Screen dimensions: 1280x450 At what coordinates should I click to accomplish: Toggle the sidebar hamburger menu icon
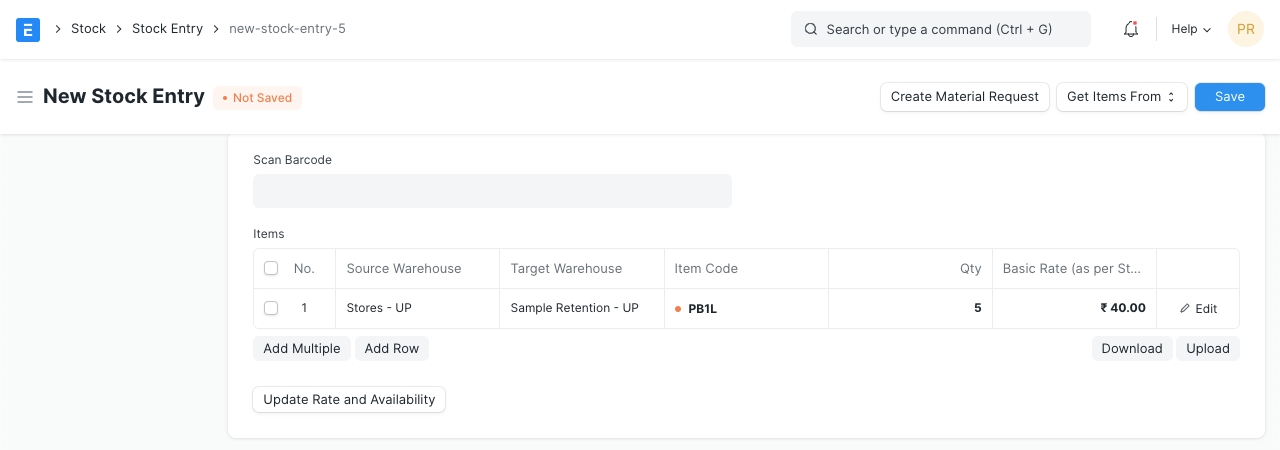25,97
